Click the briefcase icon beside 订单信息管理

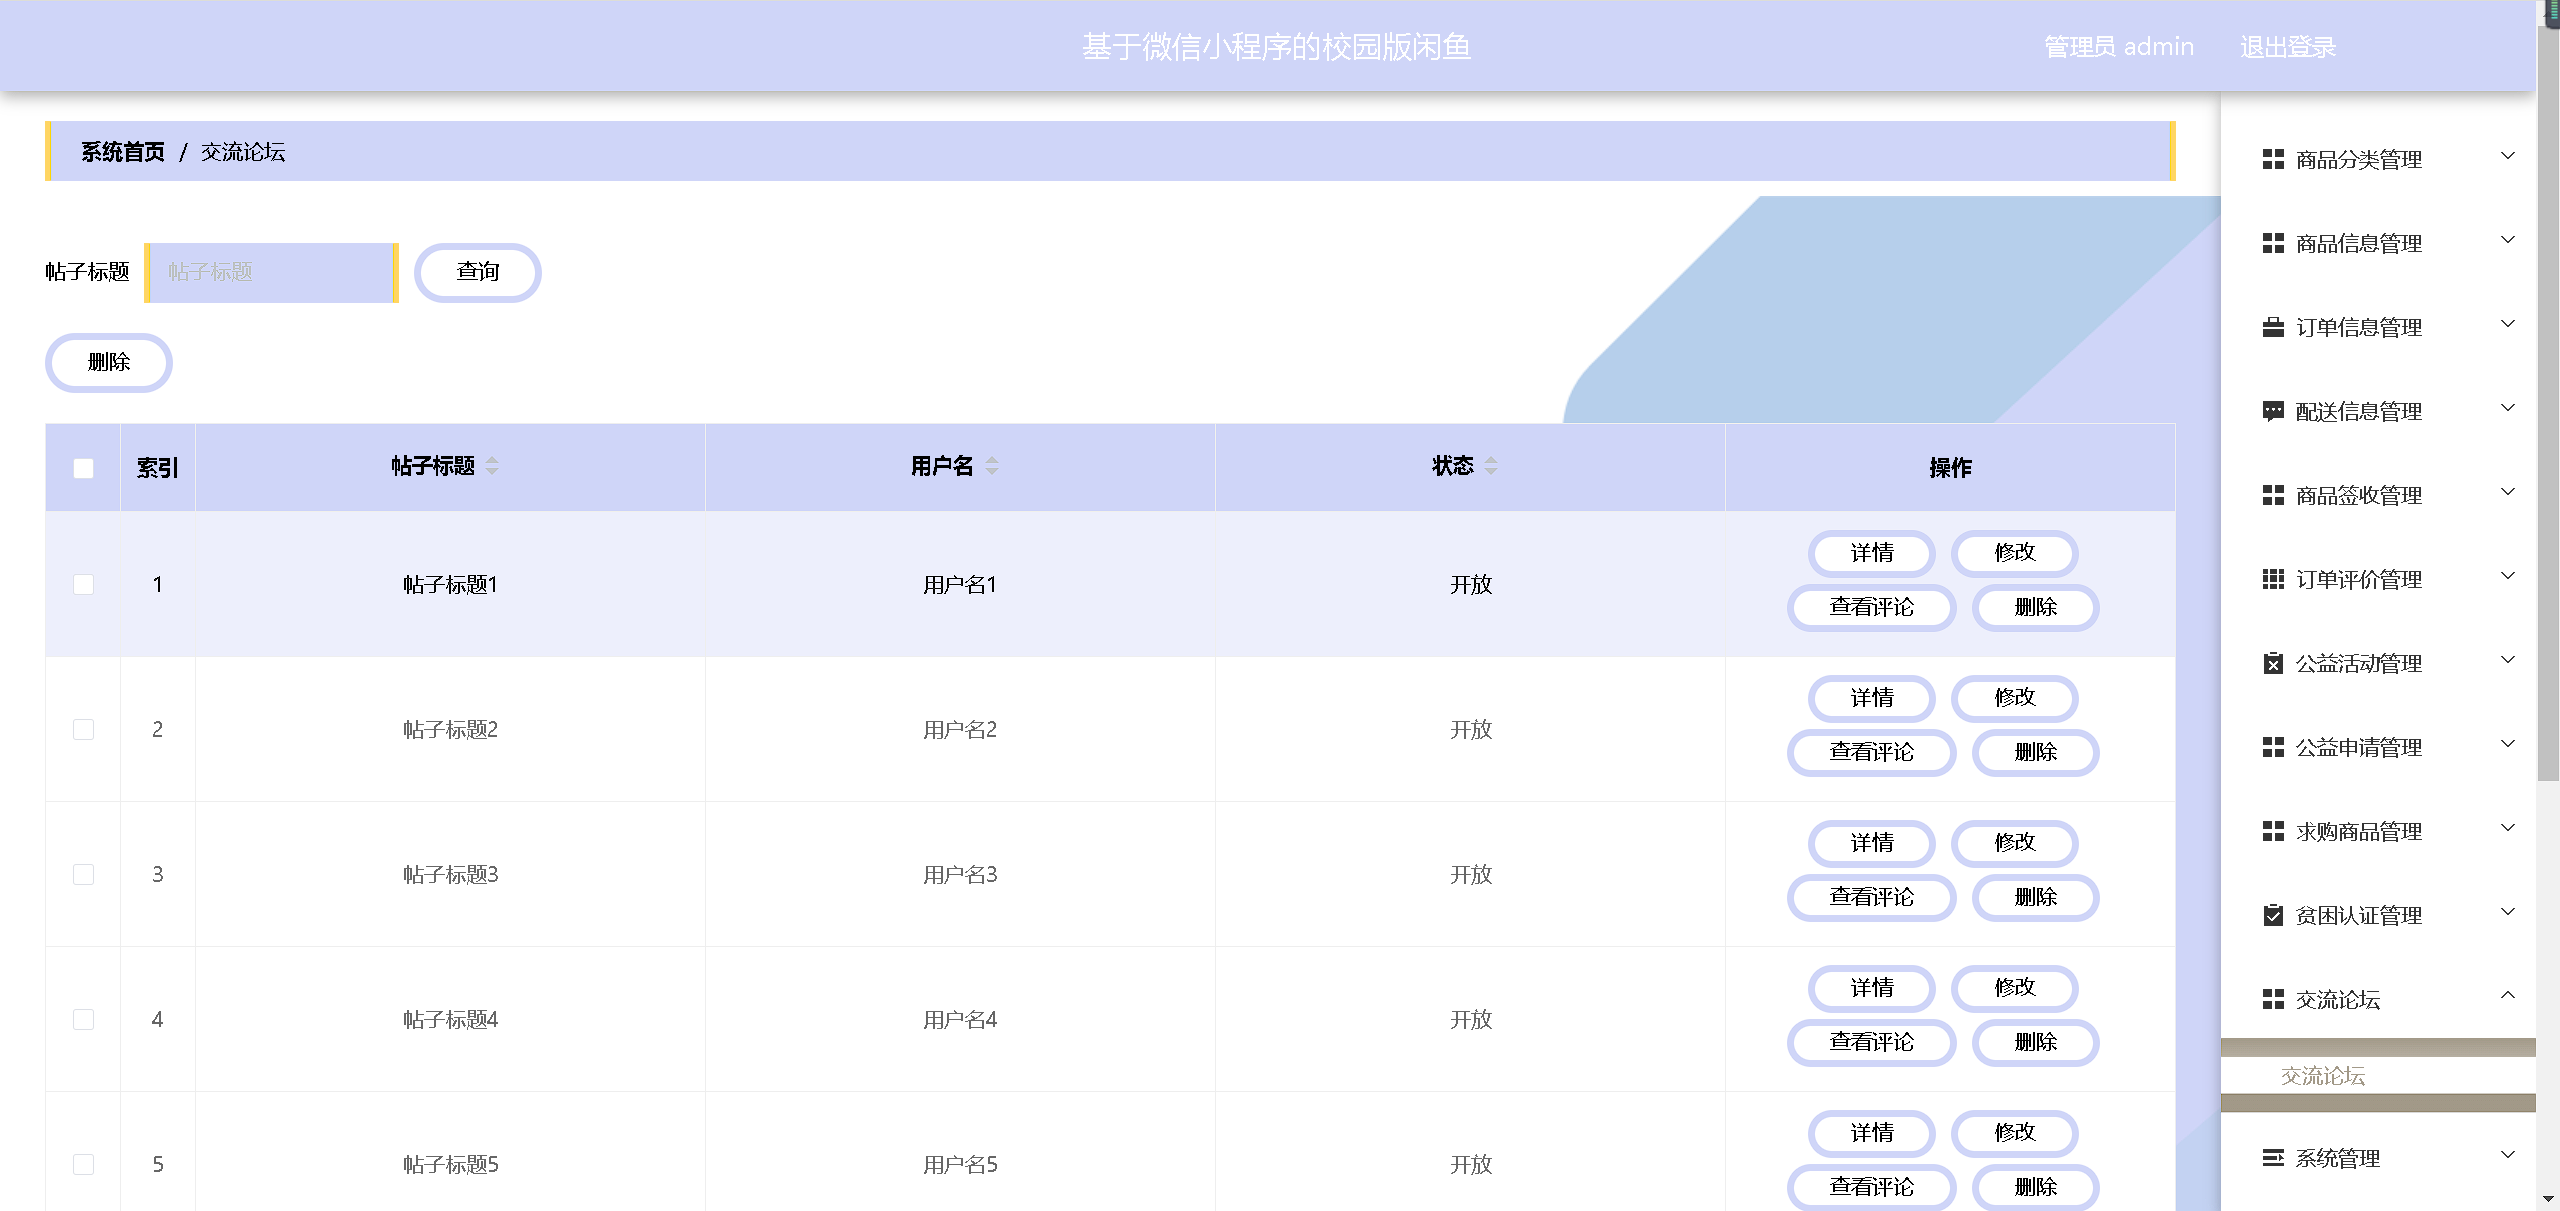pos(2273,327)
